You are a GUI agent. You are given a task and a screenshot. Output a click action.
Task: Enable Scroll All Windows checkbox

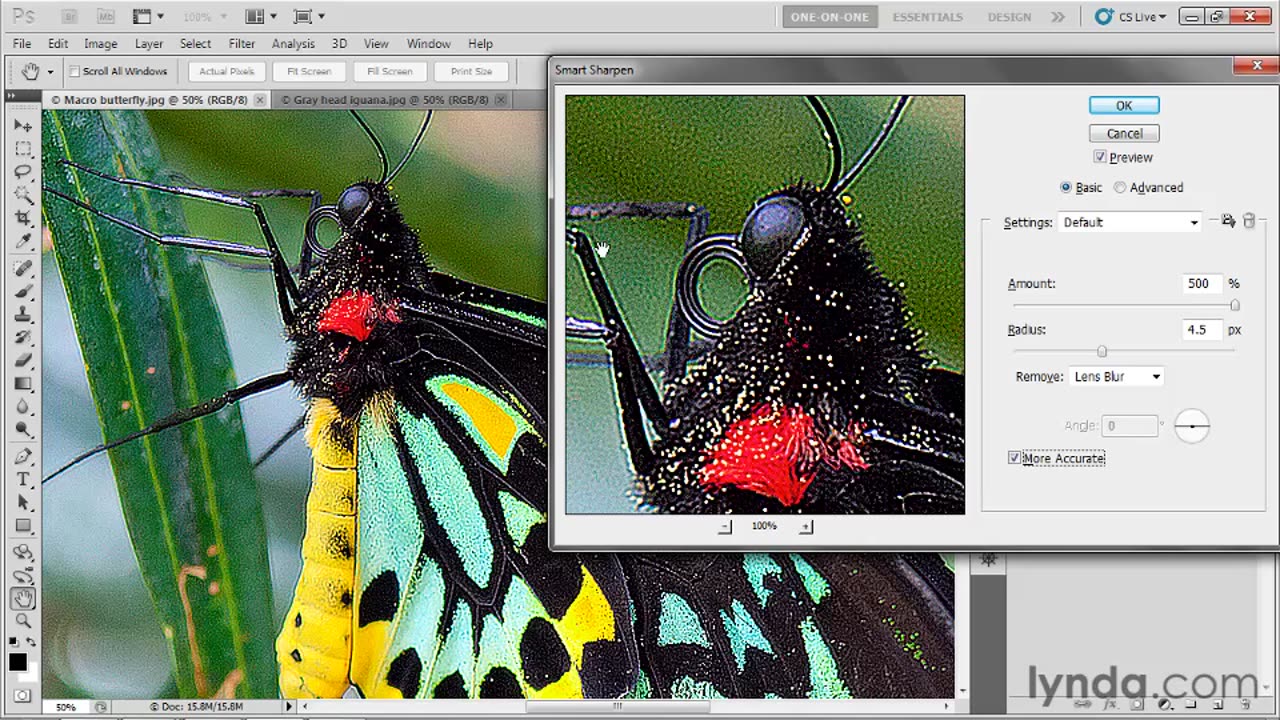tap(74, 71)
